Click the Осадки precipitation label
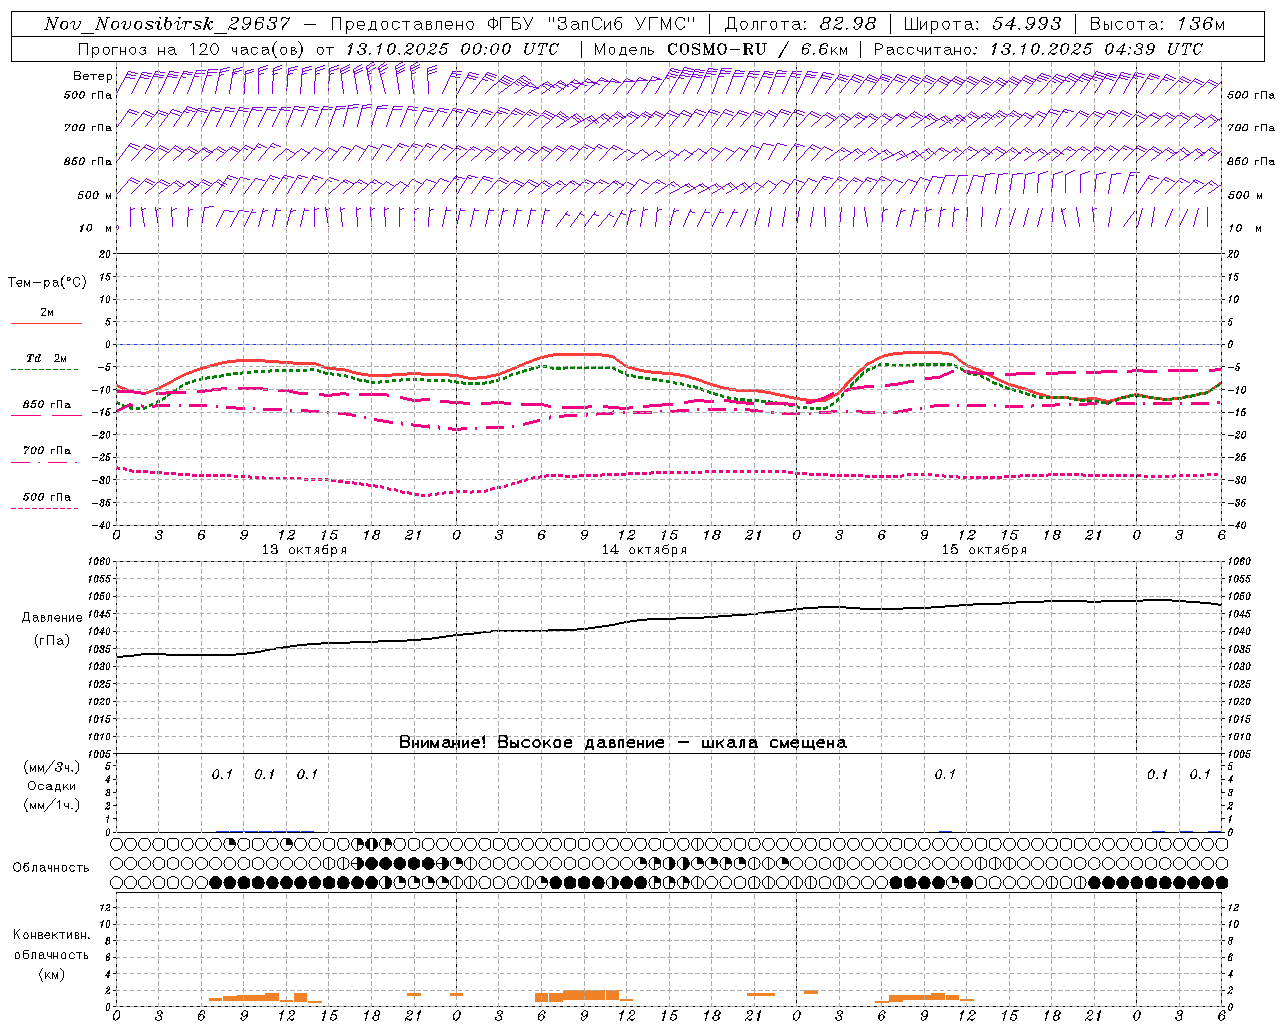 pos(52,786)
